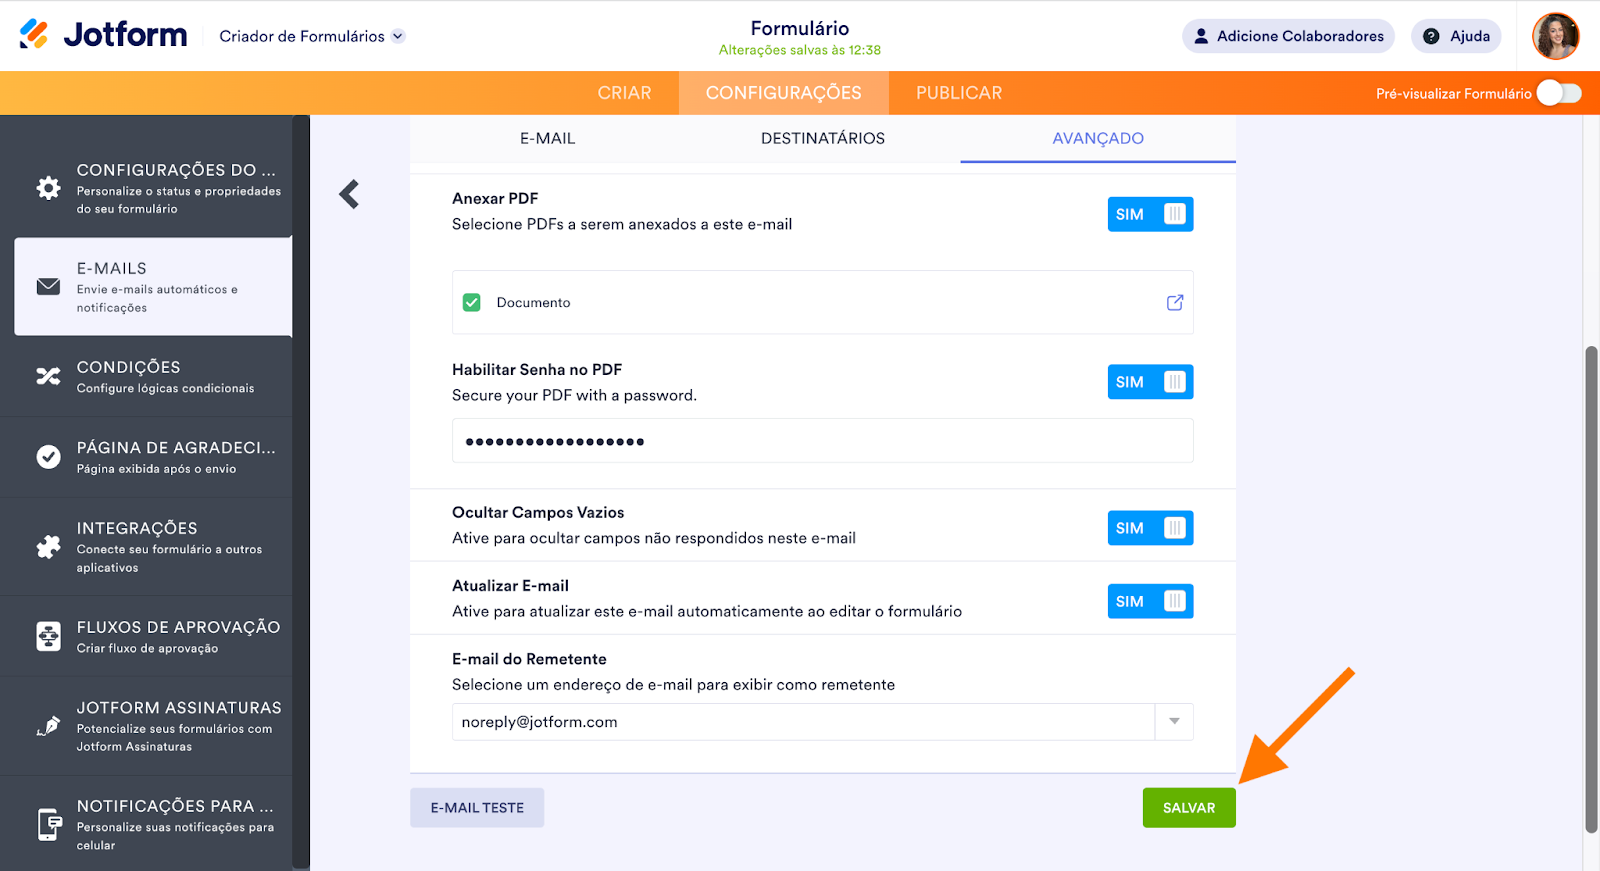Click the PDF password input field
Screen dimensions: 1600x871
tap(822, 441)
